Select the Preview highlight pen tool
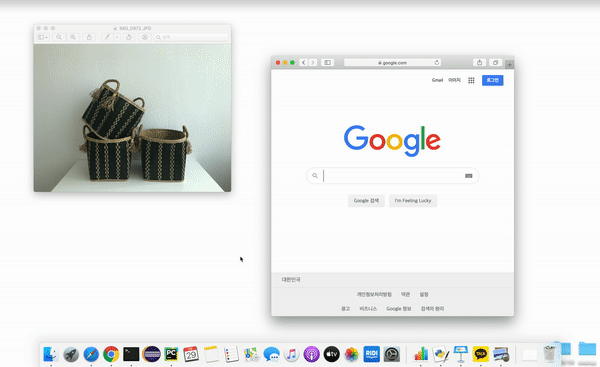 tap(108, 37)
